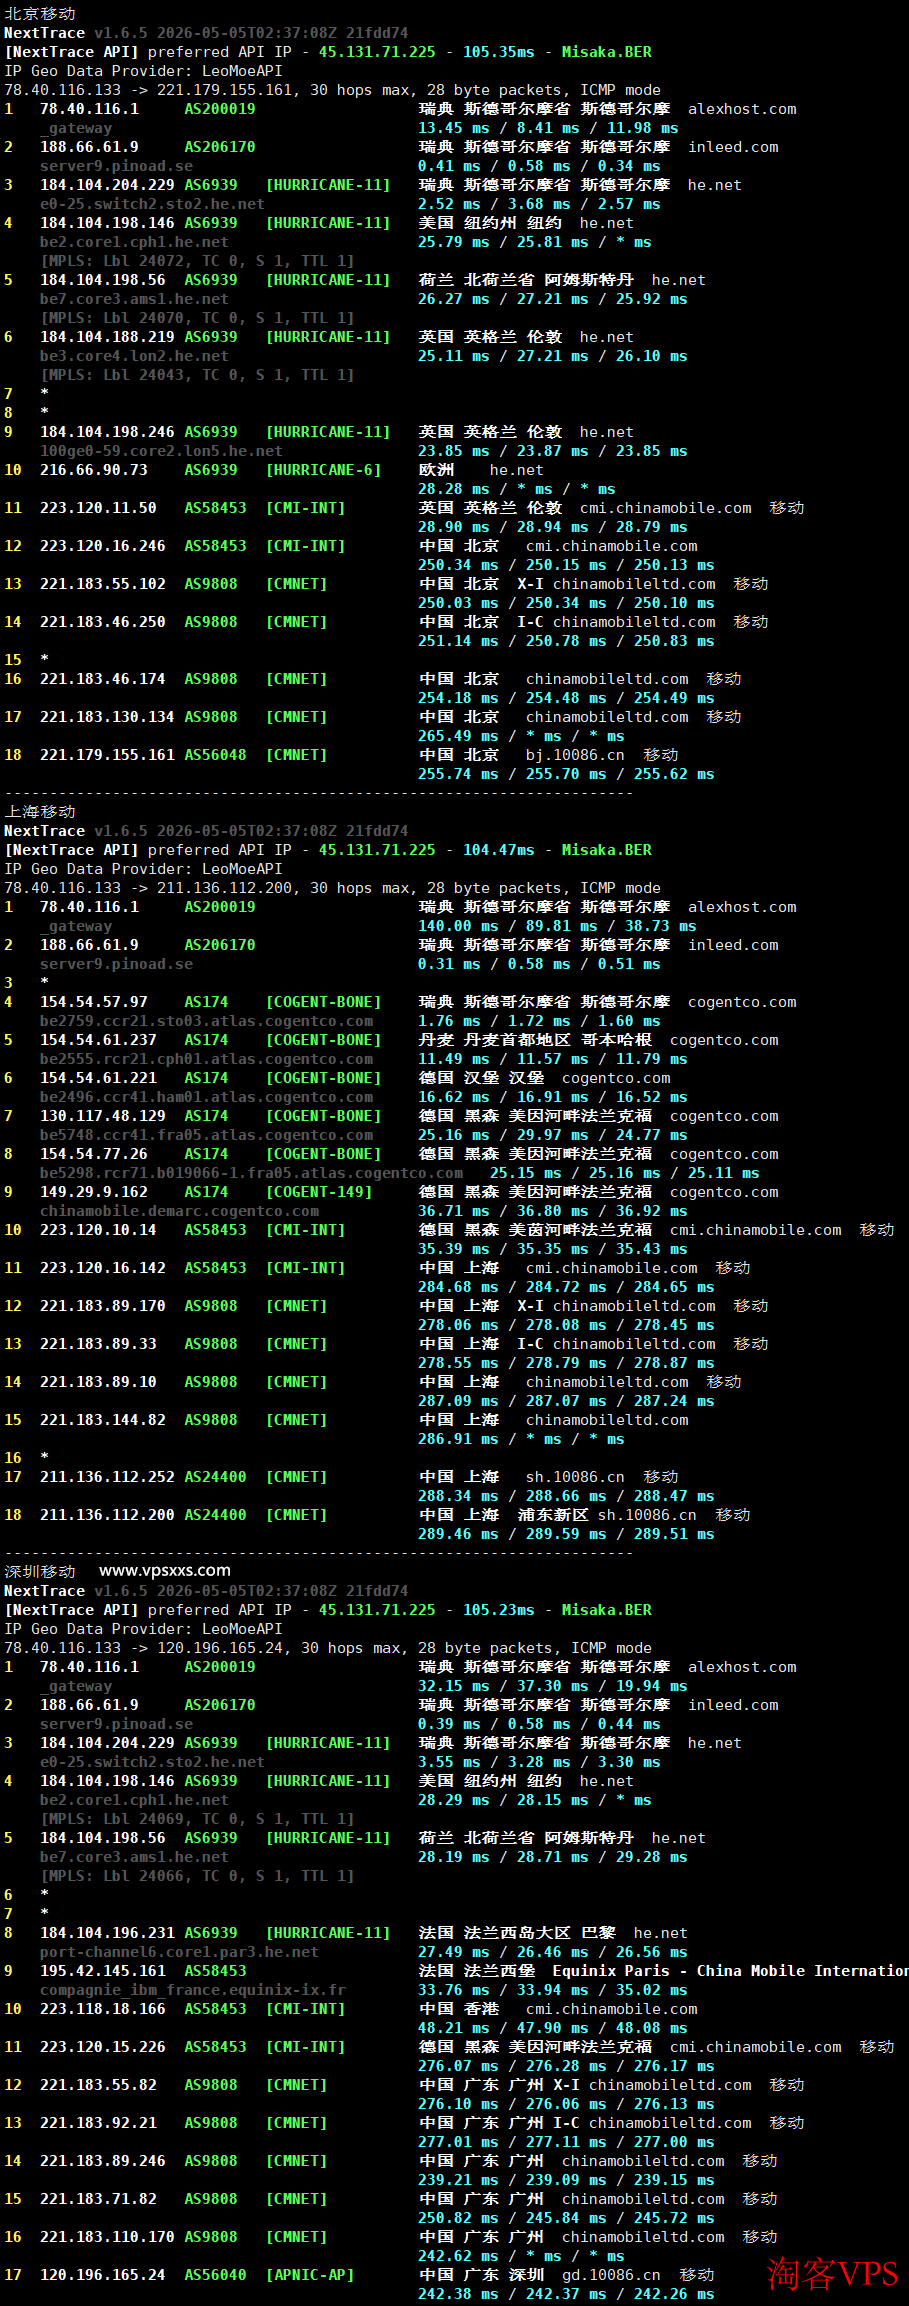Select IP 221.183.110.170

[107, 2237]
